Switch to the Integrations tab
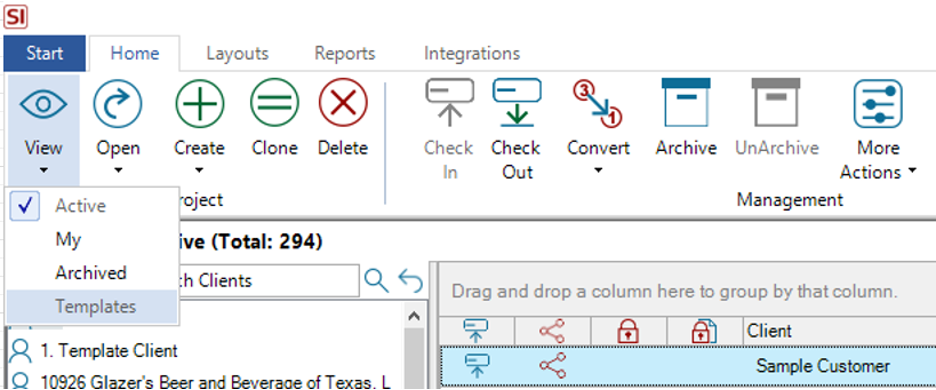This screenshot has height=390, width=936. [472, 53]
